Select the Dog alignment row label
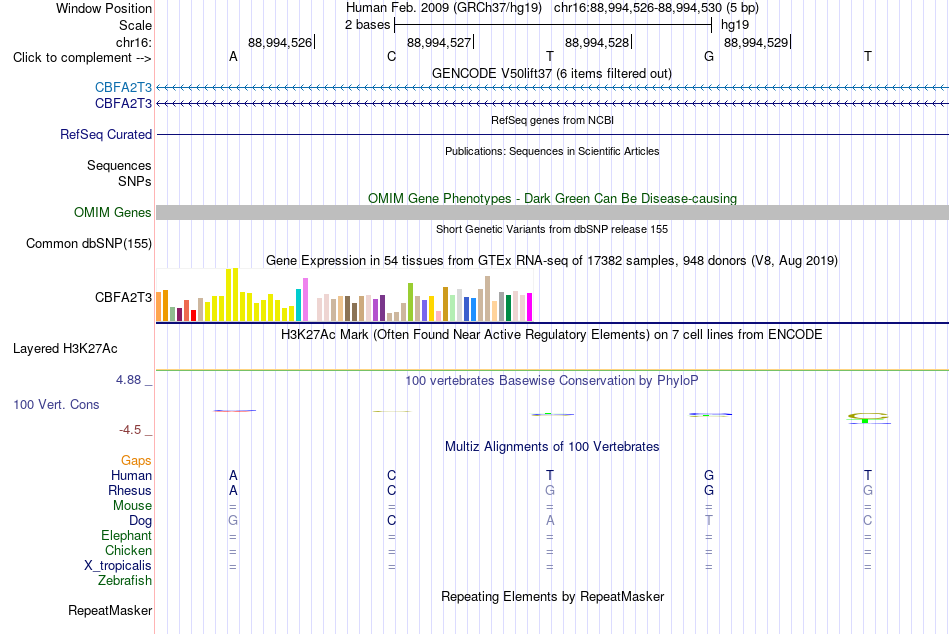950x634 pixels. tap(141, 521)
